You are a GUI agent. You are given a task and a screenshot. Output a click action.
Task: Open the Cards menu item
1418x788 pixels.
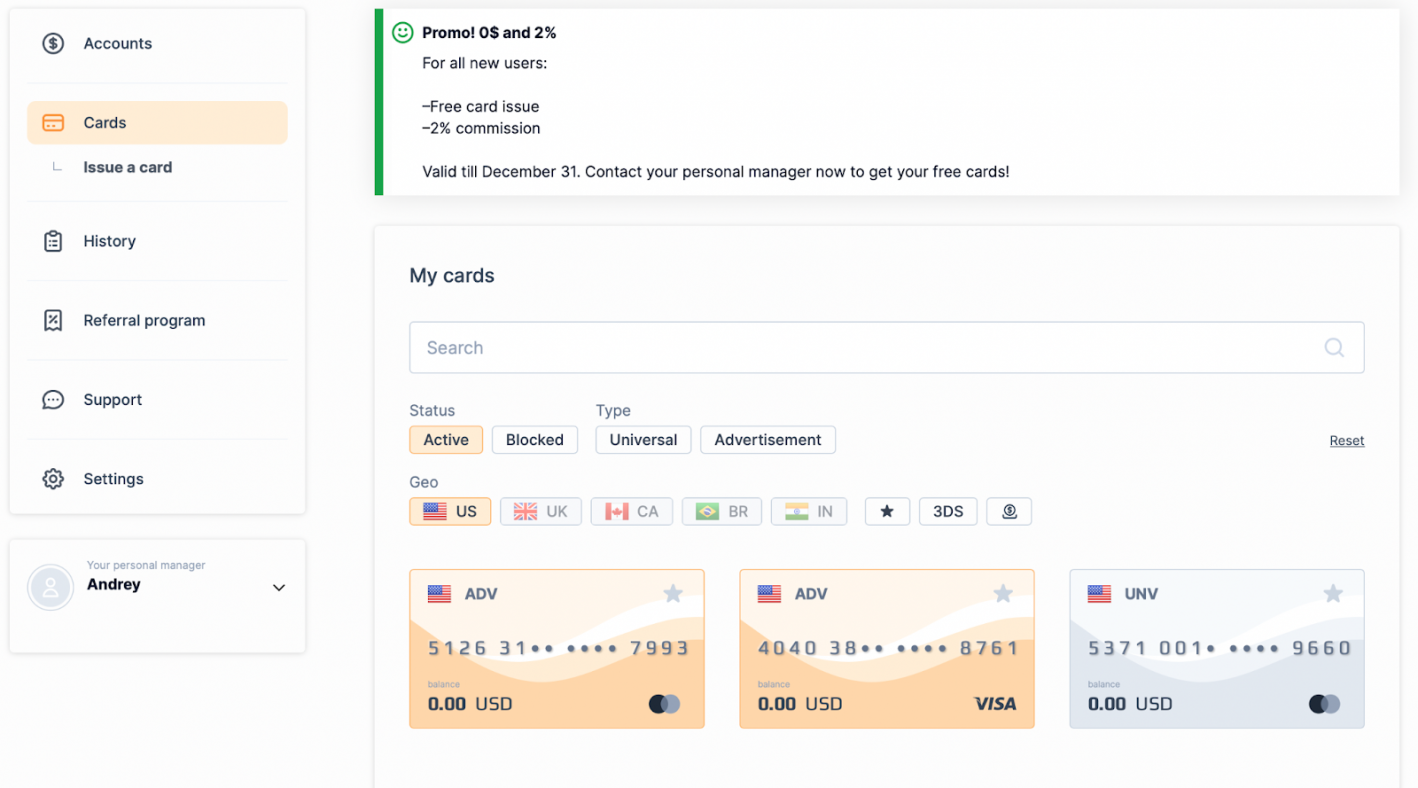157,123
